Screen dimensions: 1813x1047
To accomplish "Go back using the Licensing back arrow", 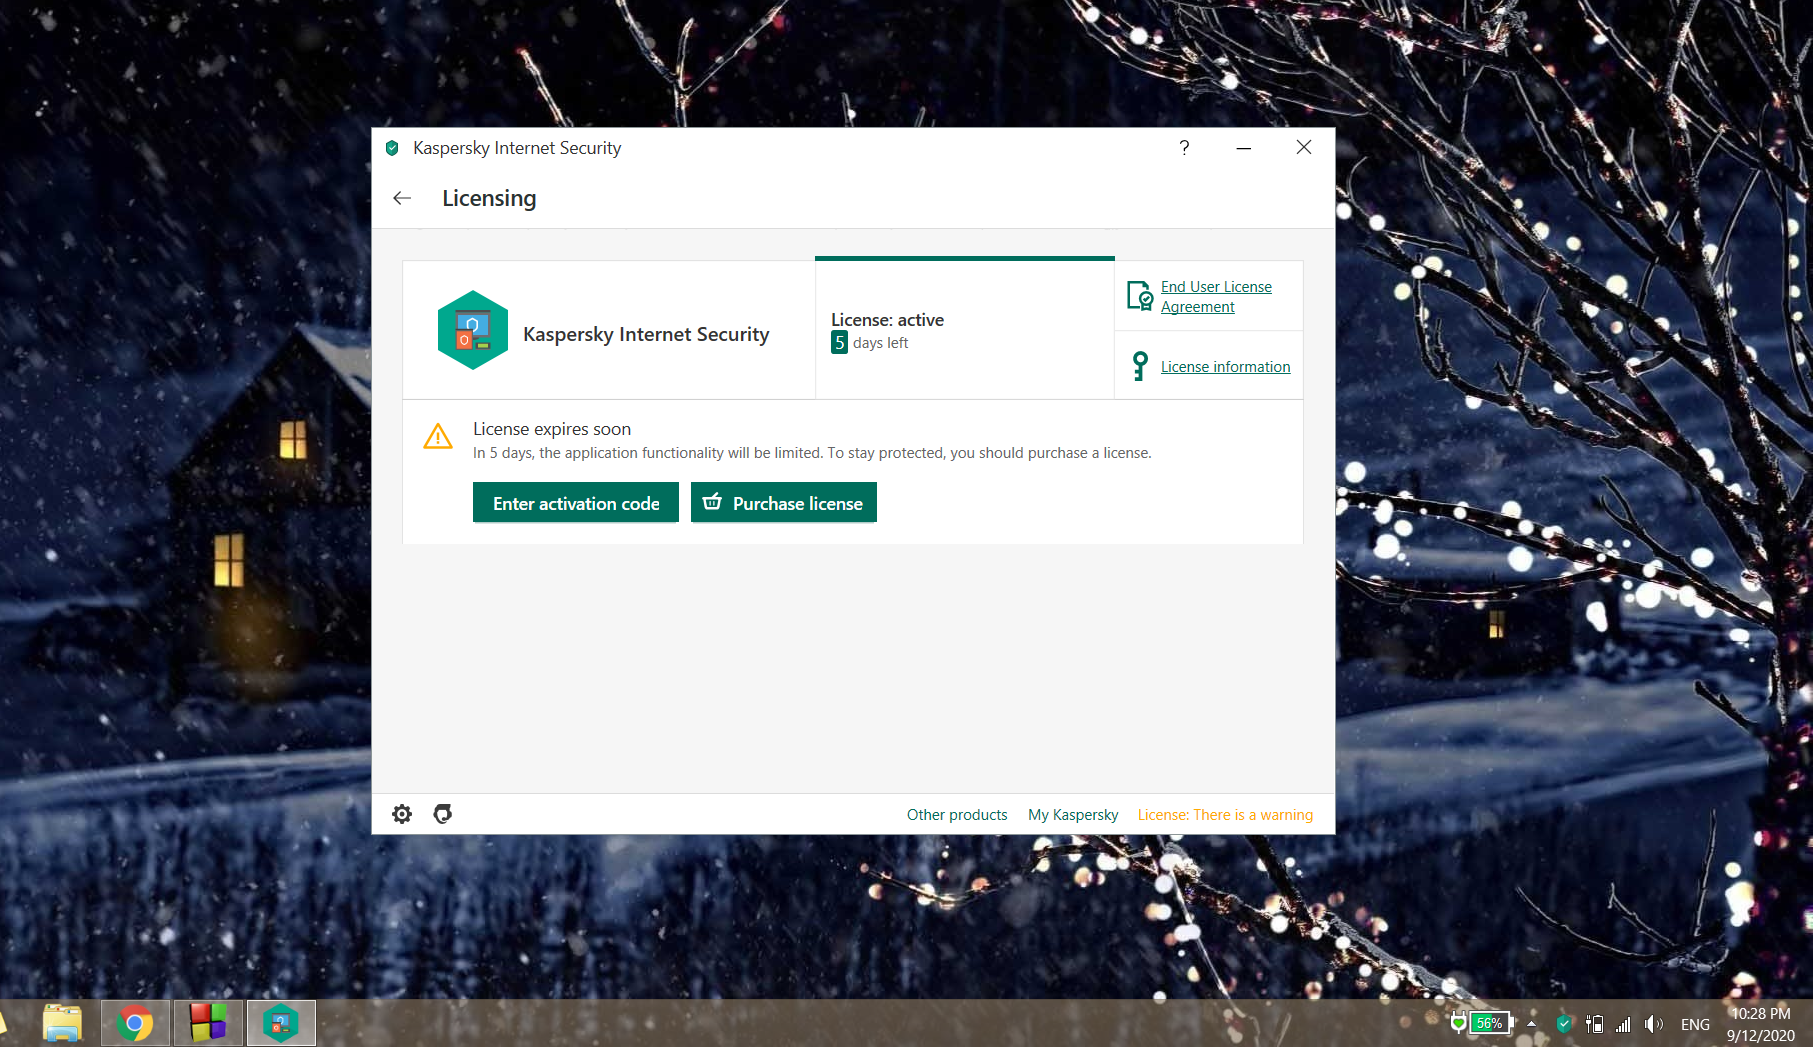I will (402, 198).
